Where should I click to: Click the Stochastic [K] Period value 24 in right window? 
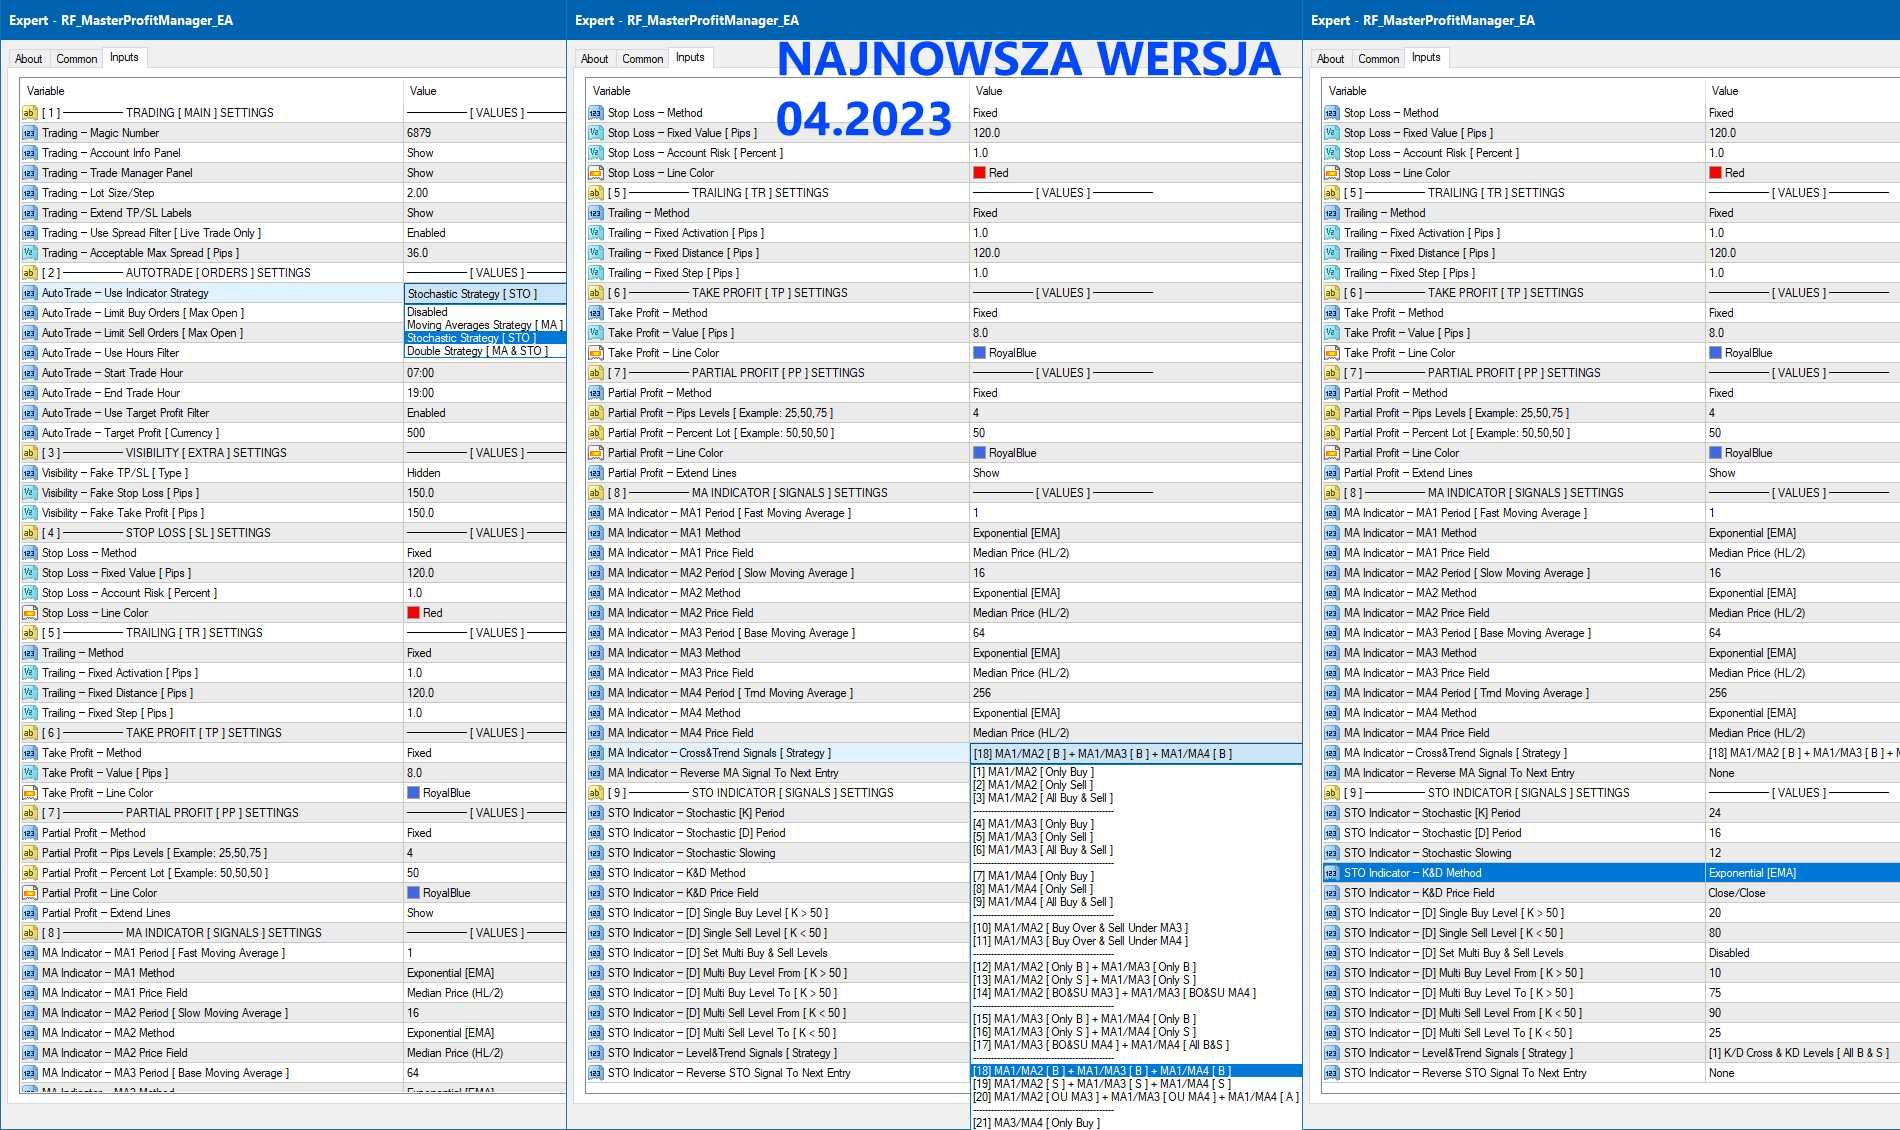point(1715,813)
